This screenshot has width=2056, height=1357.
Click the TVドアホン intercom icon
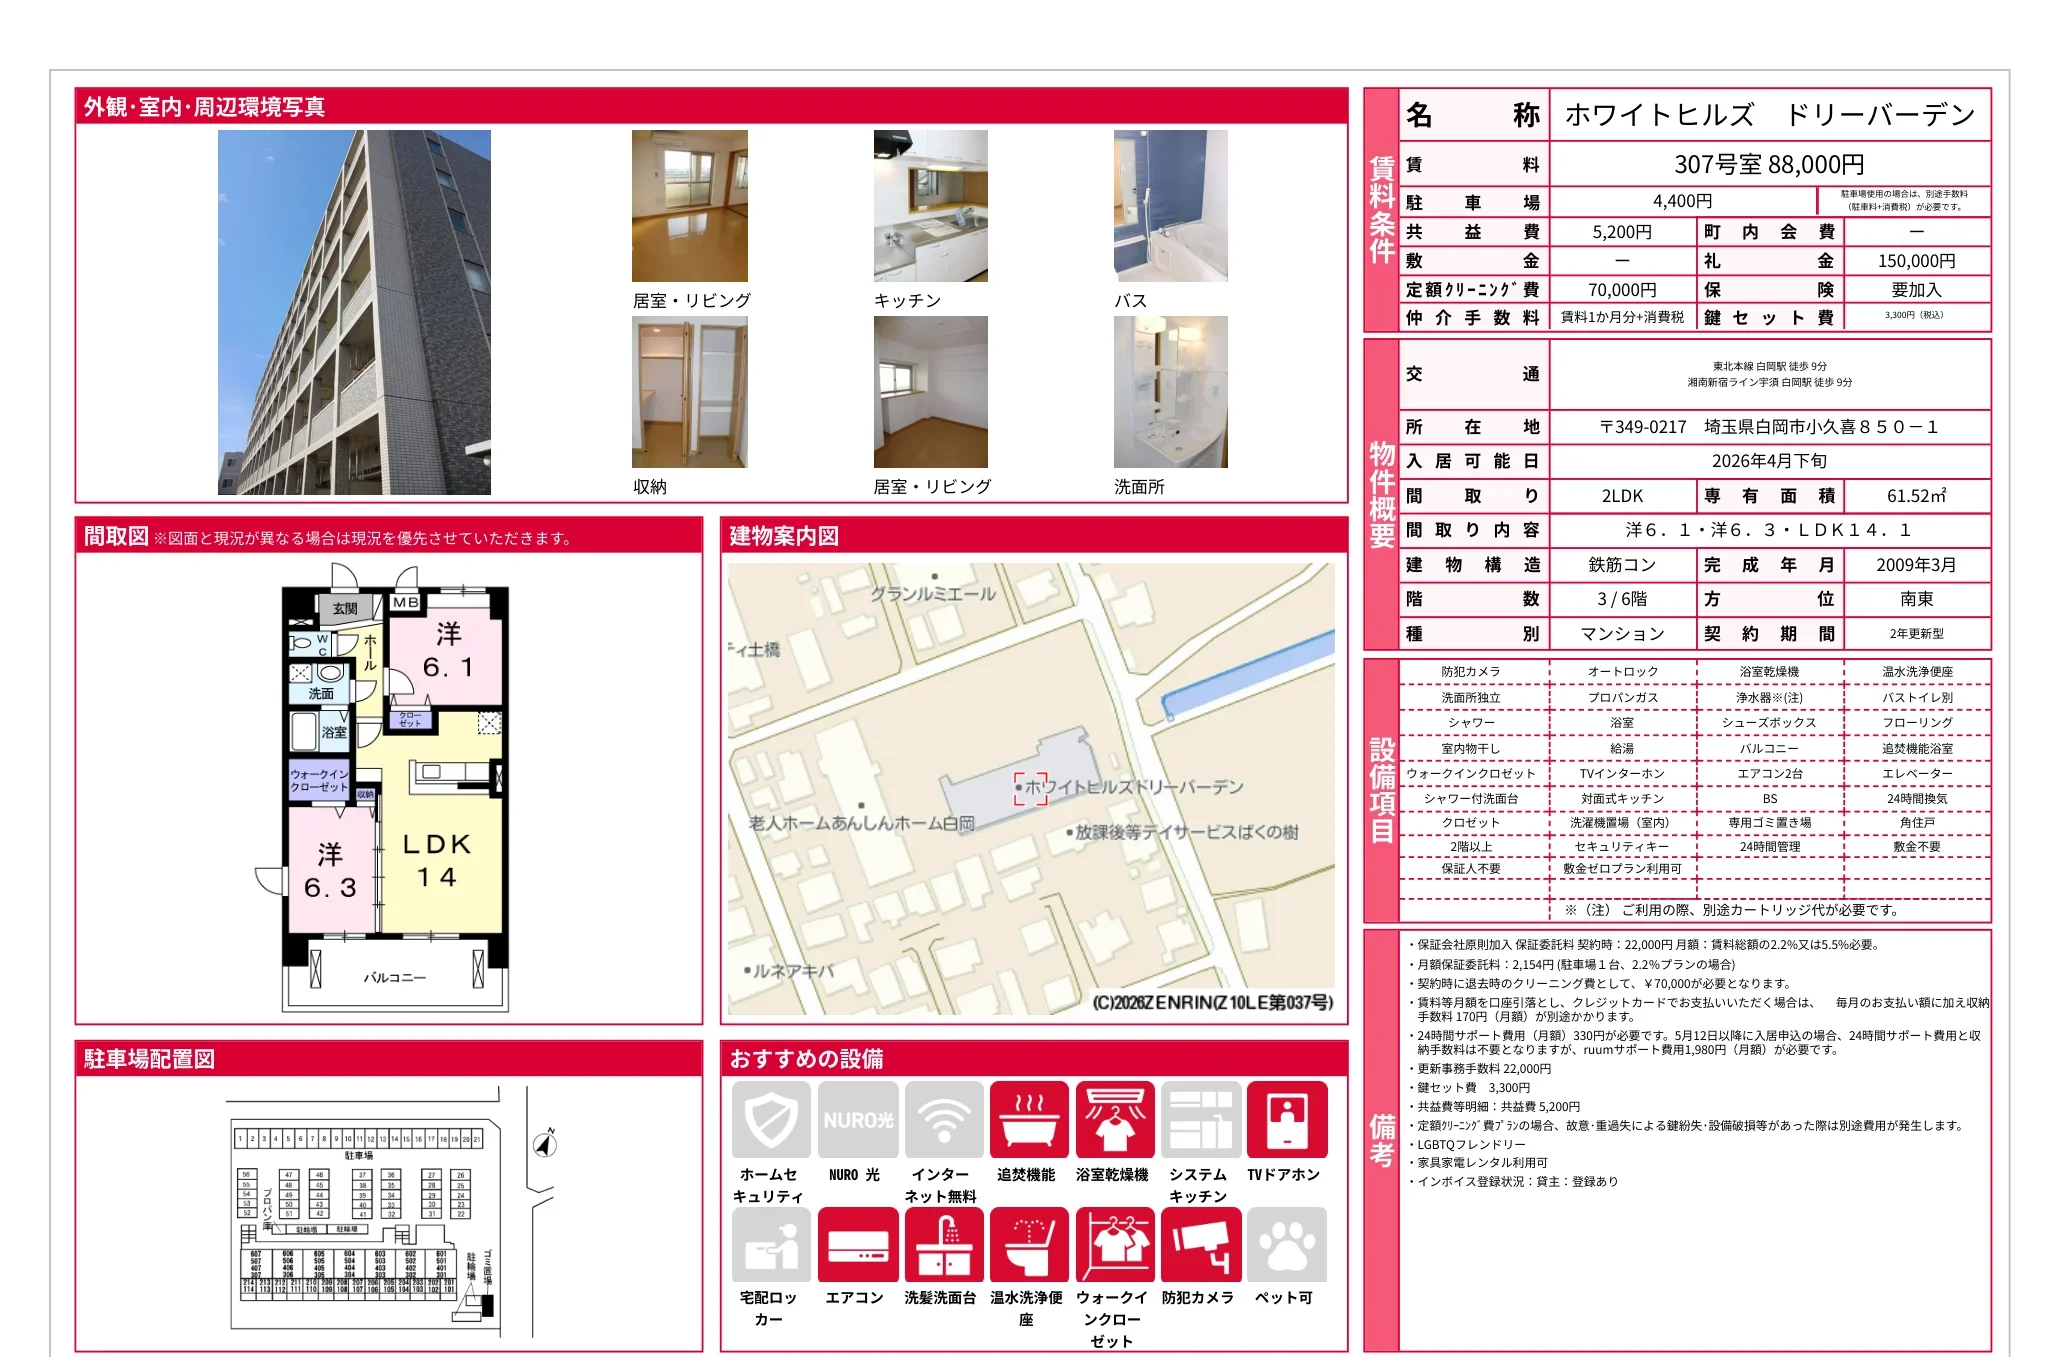click(x=1287, y=1120)
